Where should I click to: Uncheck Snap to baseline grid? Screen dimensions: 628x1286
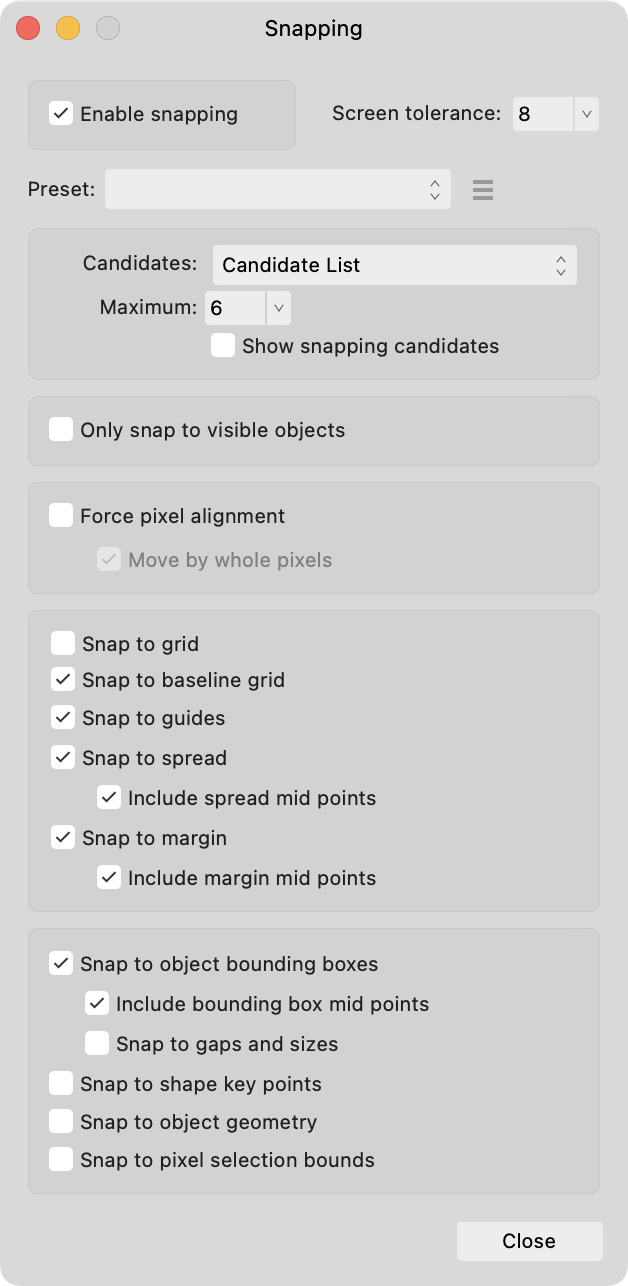[x=63, y=680]
